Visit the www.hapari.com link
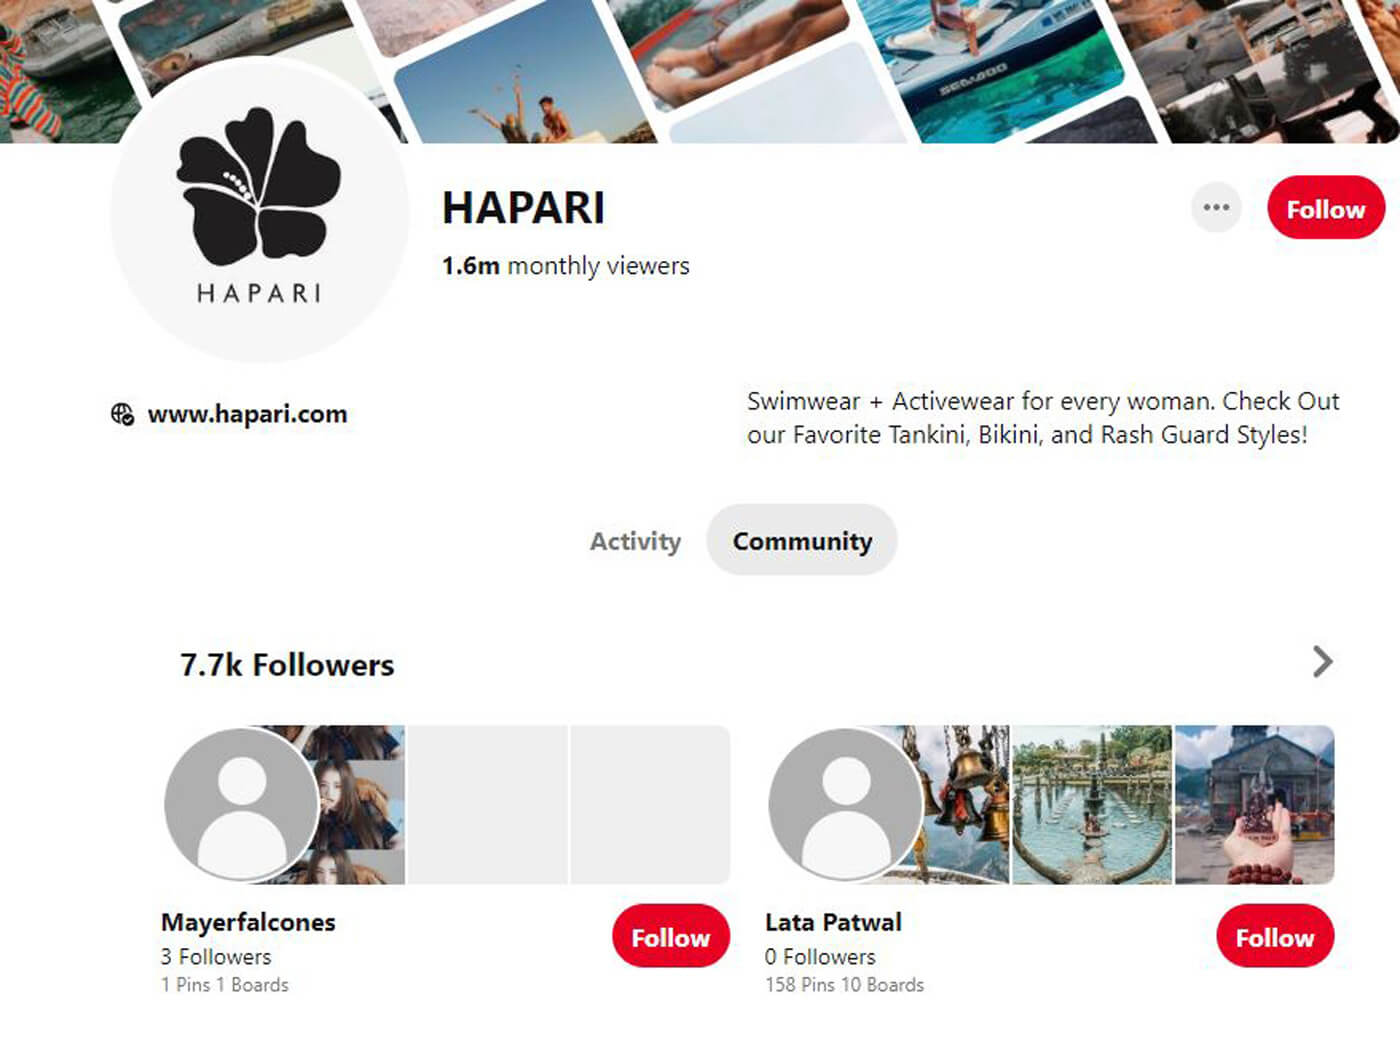The height and width of the screenshot is (1044, 1400). click(247, 414)
